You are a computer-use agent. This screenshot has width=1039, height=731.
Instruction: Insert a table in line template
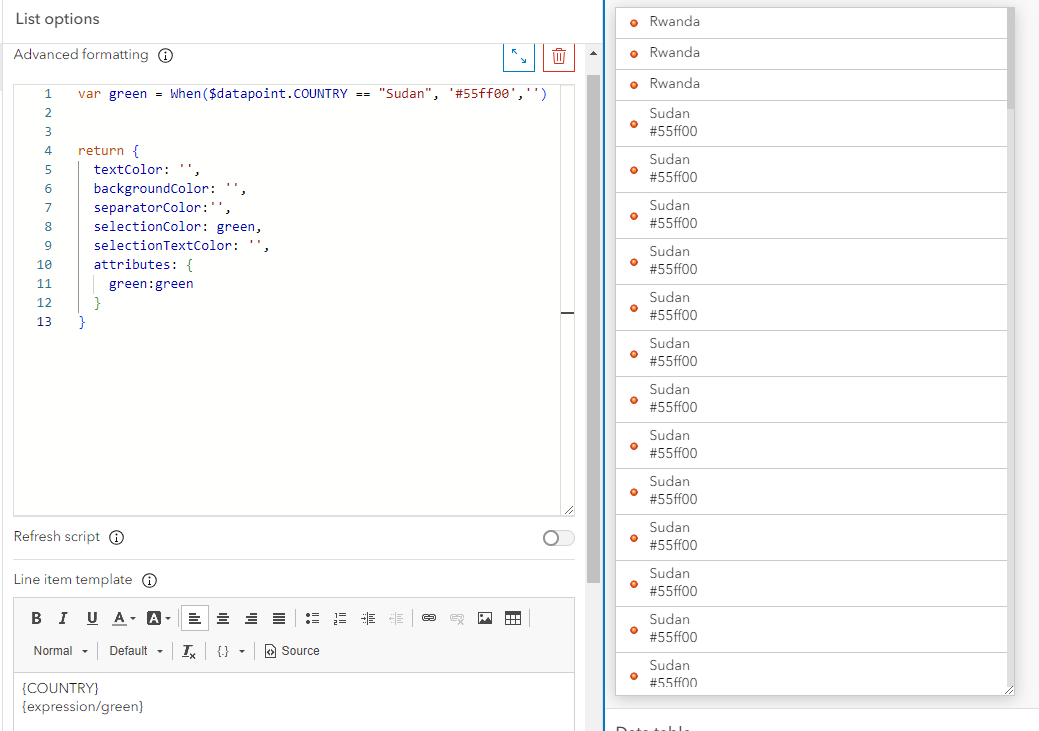[513, 618]
